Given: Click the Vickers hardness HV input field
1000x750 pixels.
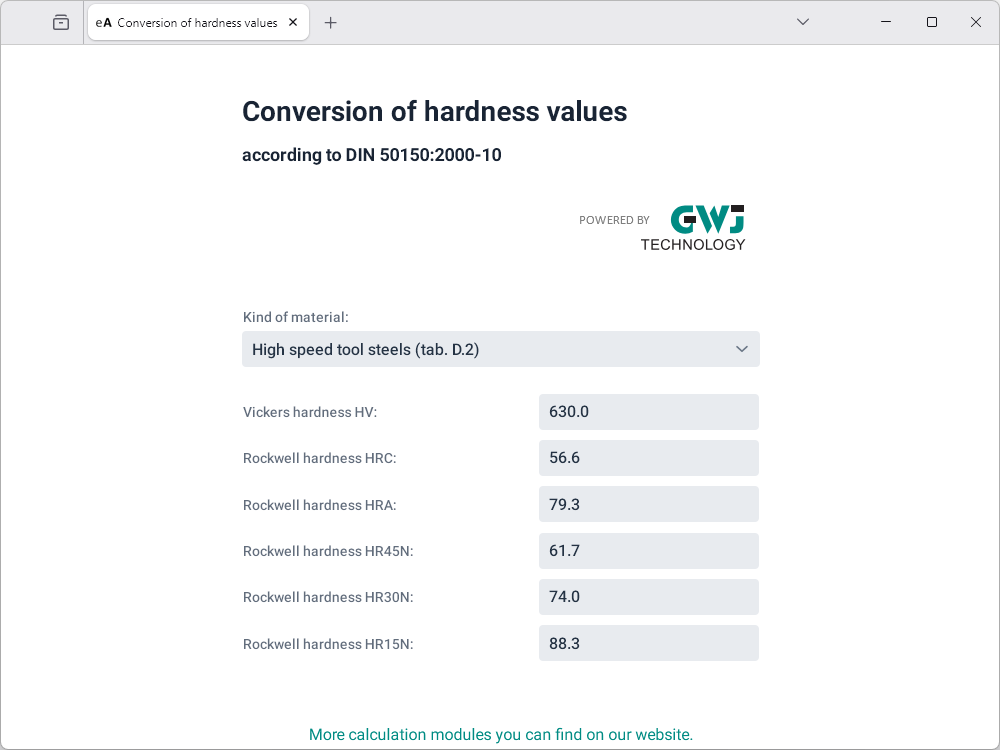Looking at the screenshot, I should point(648,412).
